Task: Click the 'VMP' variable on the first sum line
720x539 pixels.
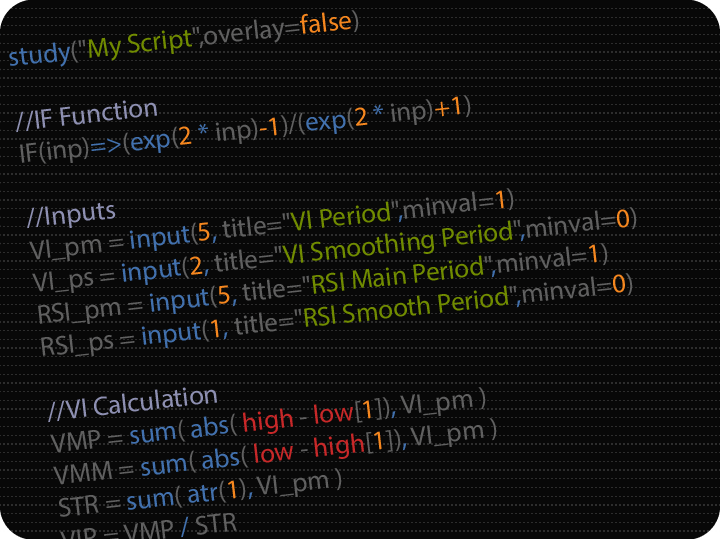Action: (x=75, y=442)
